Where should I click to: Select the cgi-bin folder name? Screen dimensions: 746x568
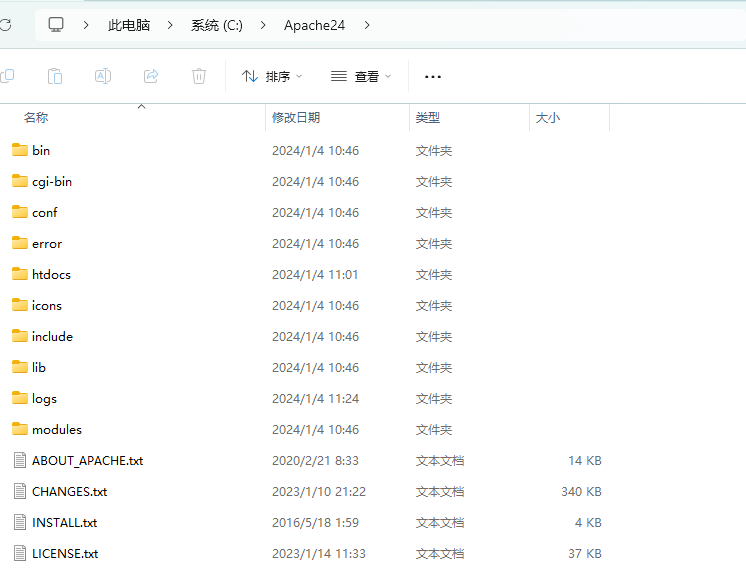52,182
